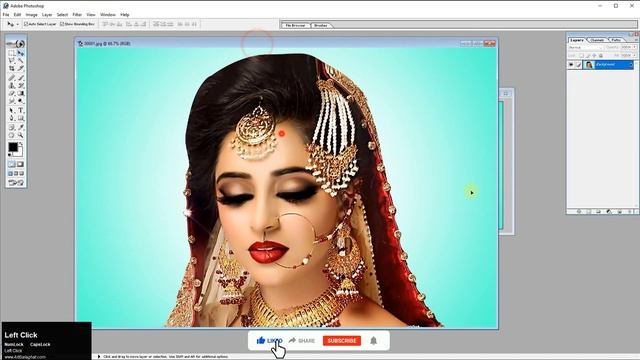
Task: Select the Dodge tool
Action: tap(20, 100)
